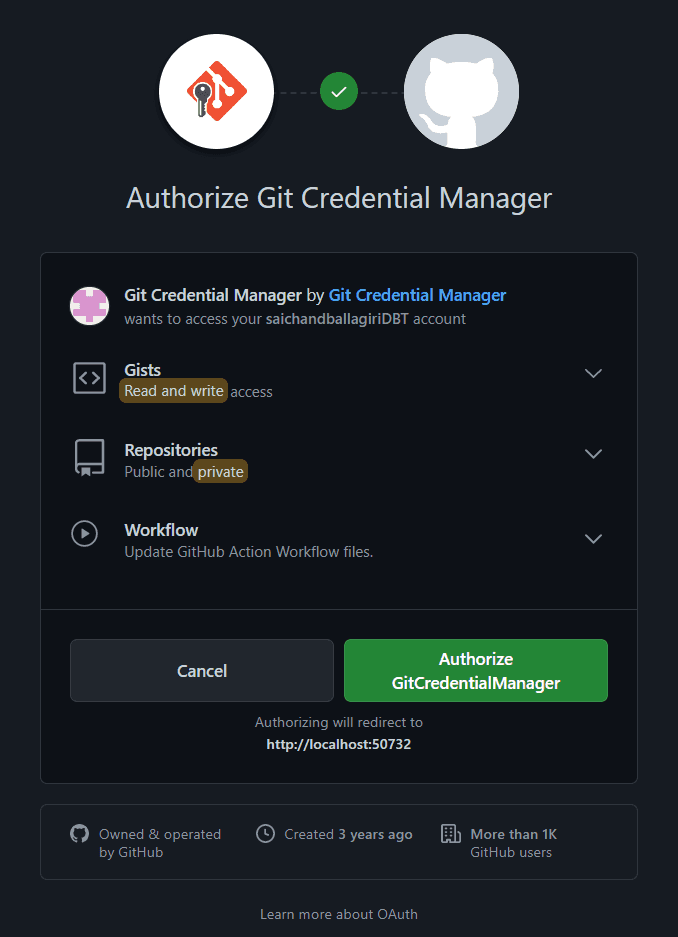
Task: Open the Git Credential Manager developer link
Action: 418,295
